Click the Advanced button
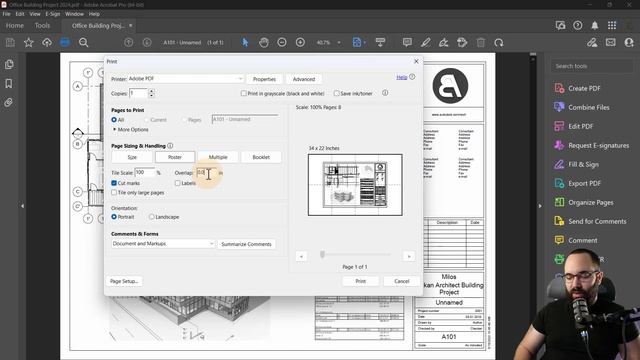 click(x=304, y=79)
